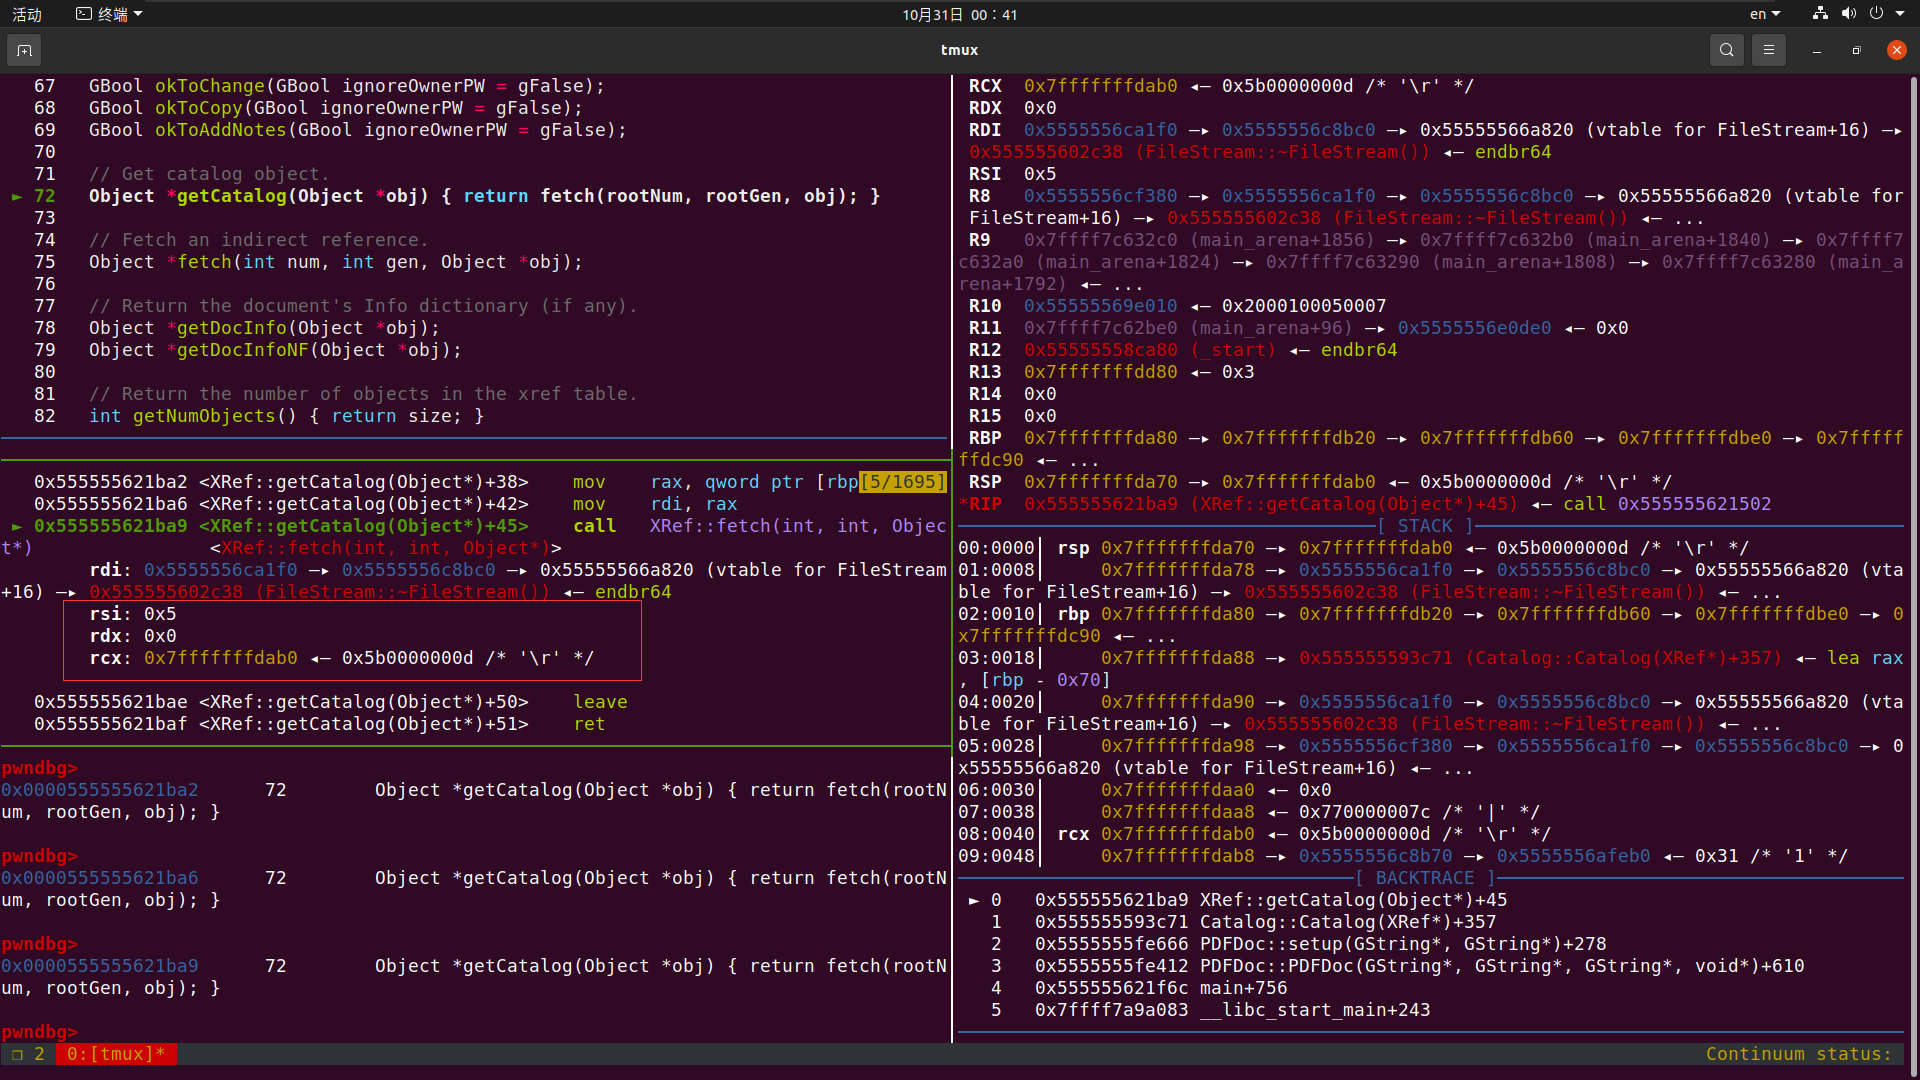
Task: Click the 'leave' instruction at getCatalog+50
Action: point(600,702)
